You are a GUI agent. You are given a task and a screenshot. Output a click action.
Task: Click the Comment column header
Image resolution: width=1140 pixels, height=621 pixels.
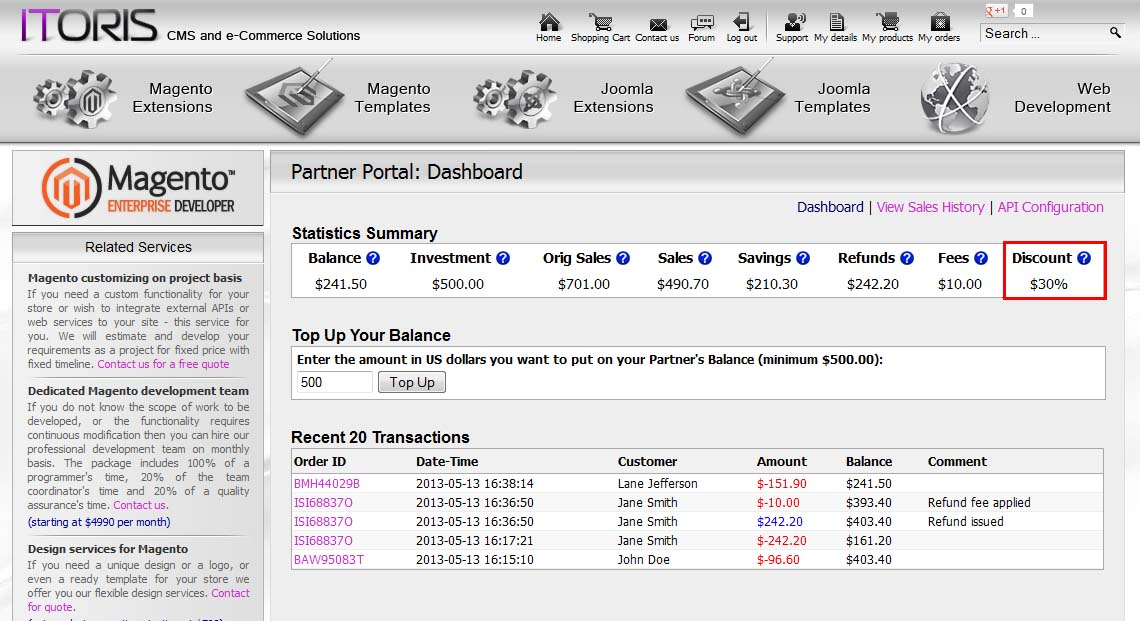(x=957, y=462)
